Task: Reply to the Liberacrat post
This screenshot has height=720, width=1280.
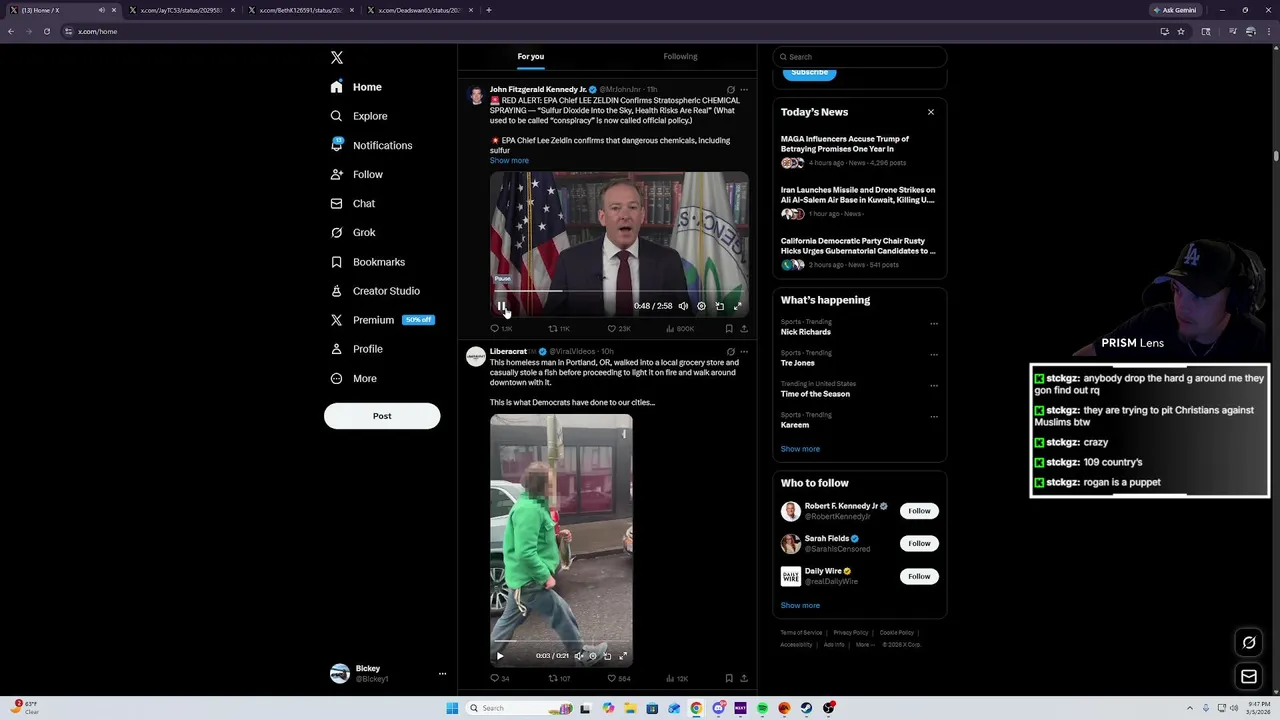Action: click(x=499, y=678)
